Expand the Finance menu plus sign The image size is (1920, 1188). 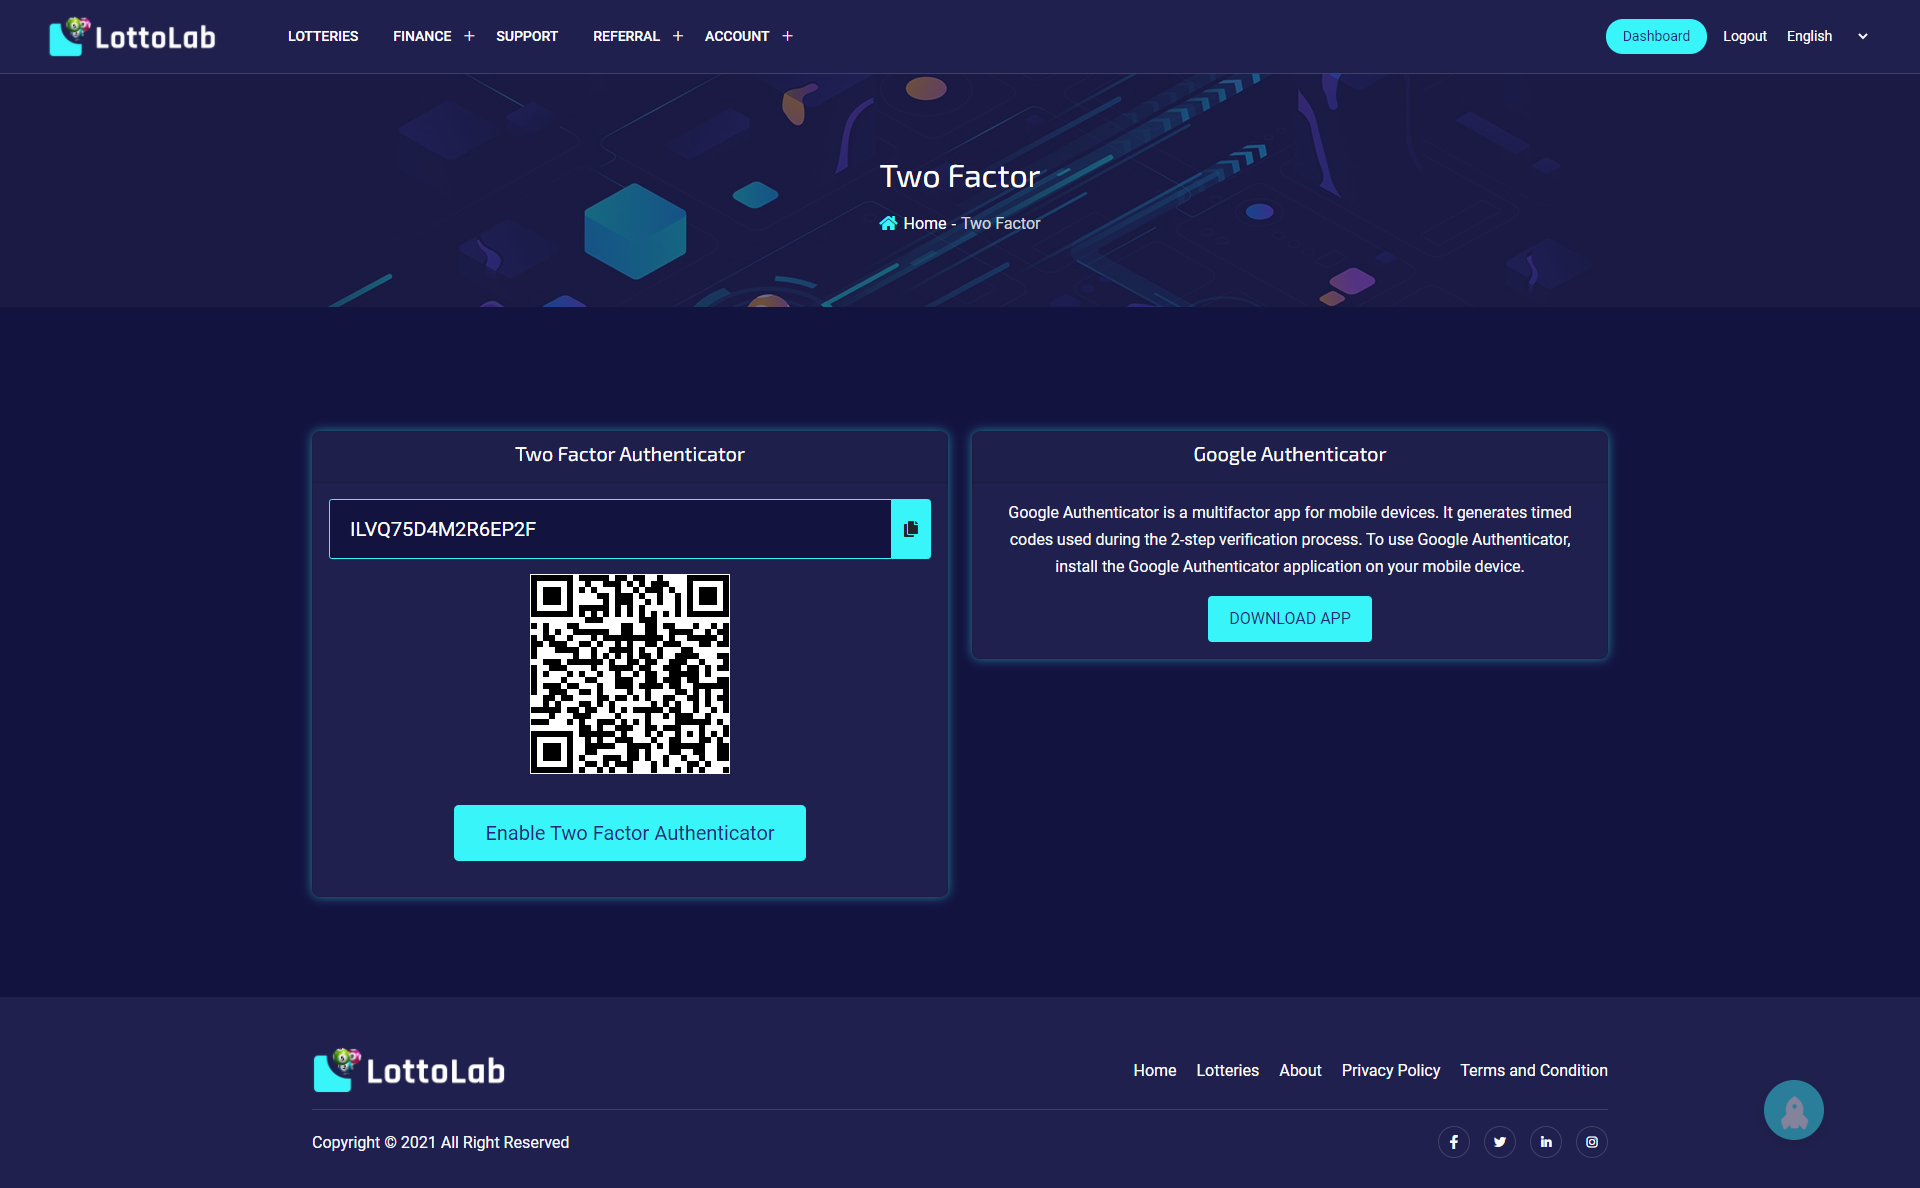tap(469, 36)
